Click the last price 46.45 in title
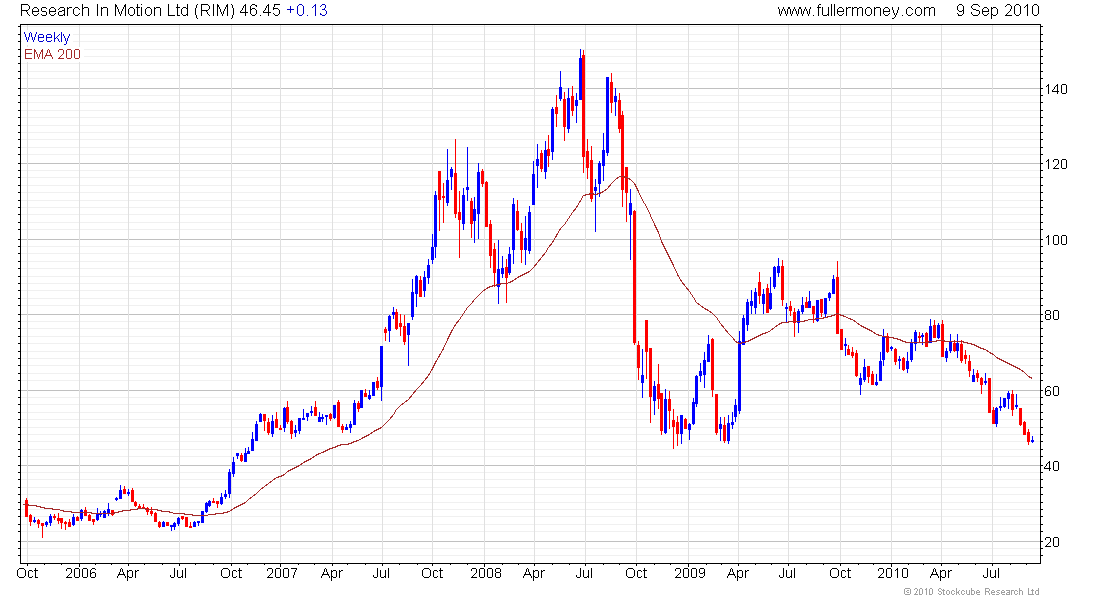 (x=260, y=11)
